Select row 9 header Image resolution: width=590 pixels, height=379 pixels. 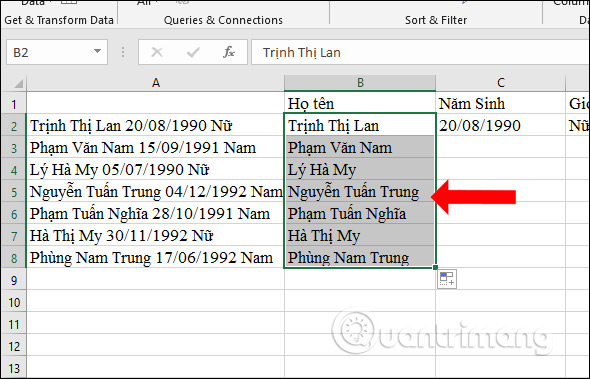pos(14,280)
